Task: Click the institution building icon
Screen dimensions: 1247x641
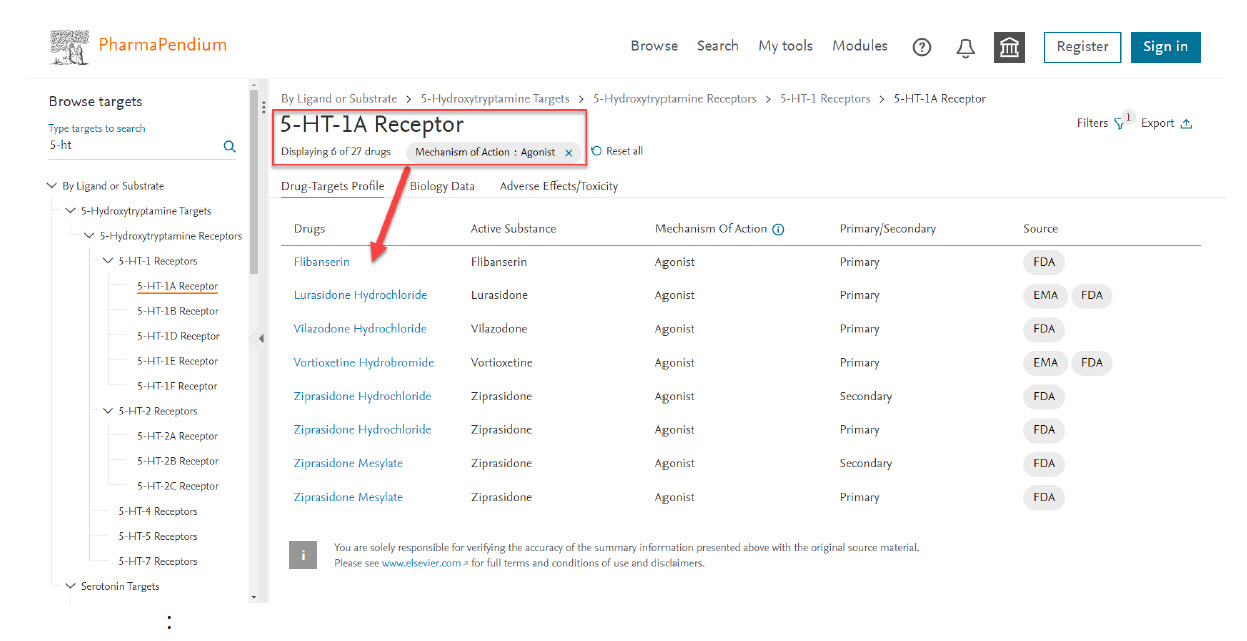Action: pos(1009,47)
